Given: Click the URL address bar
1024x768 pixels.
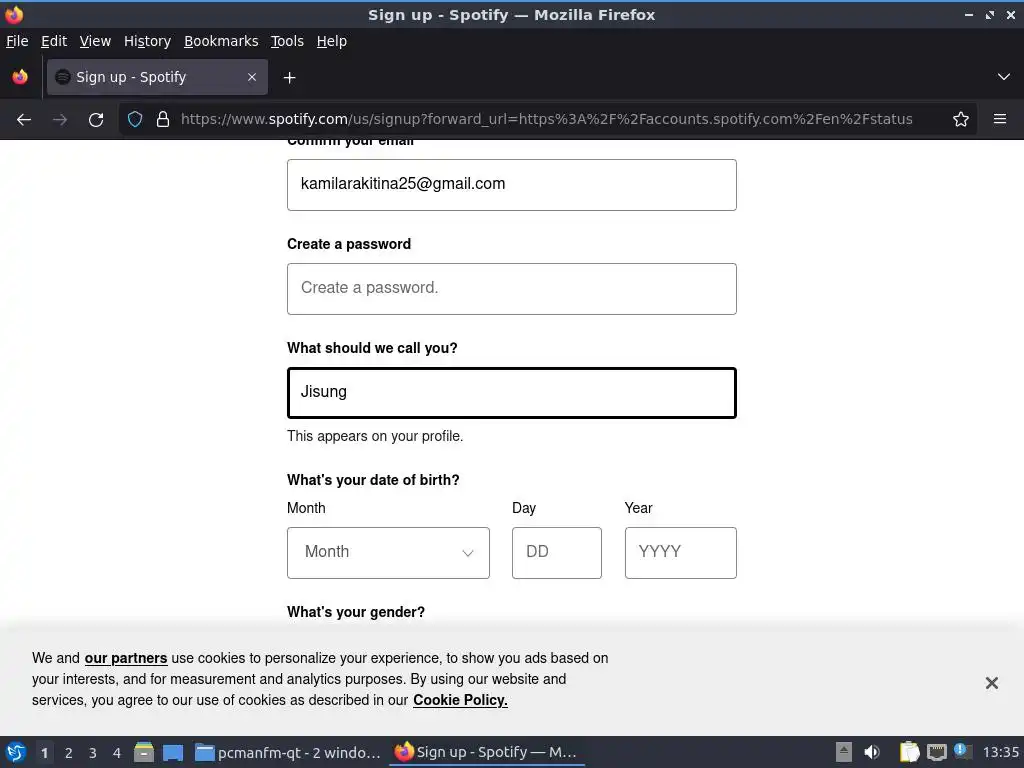Looking at the screenshot, I should (x=546, y=120).
